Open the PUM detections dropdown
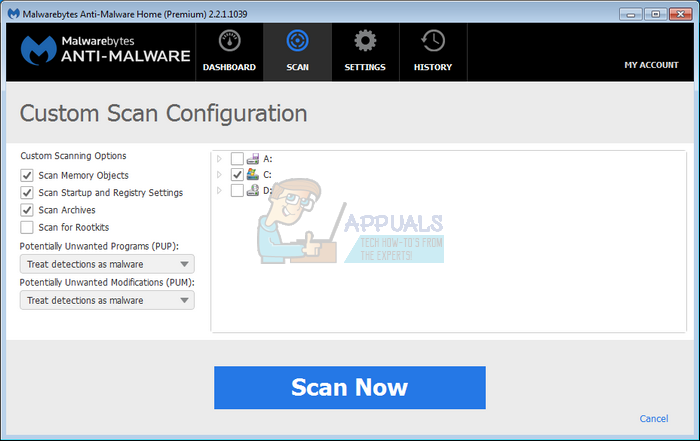Image resolution: width=700 pixels, height=441 pixels. 107,300
